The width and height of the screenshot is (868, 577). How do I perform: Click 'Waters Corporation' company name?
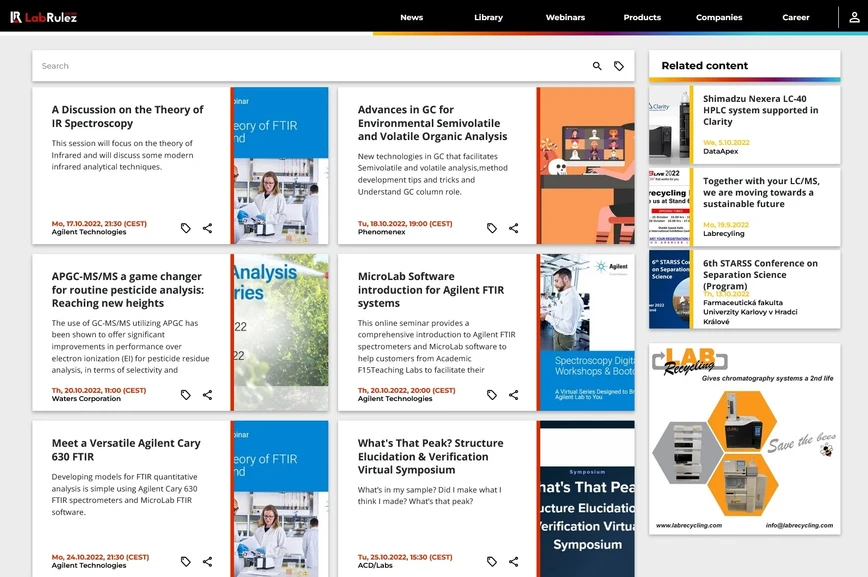tap(86, 399)
